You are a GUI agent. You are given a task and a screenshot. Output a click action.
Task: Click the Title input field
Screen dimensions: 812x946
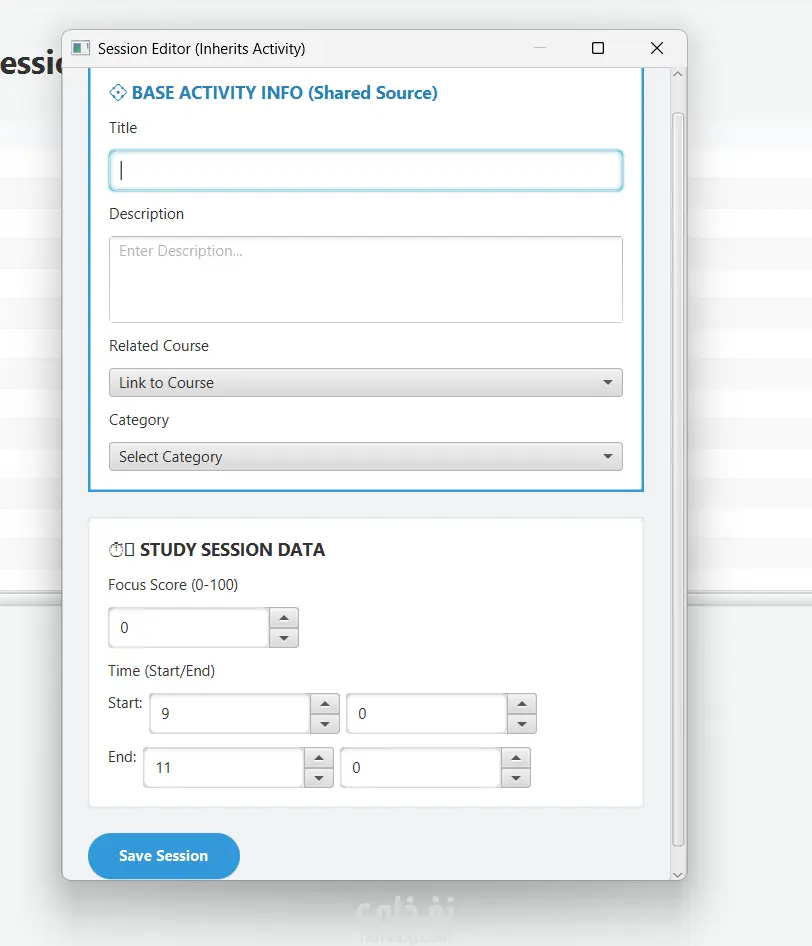coord(366,170)
